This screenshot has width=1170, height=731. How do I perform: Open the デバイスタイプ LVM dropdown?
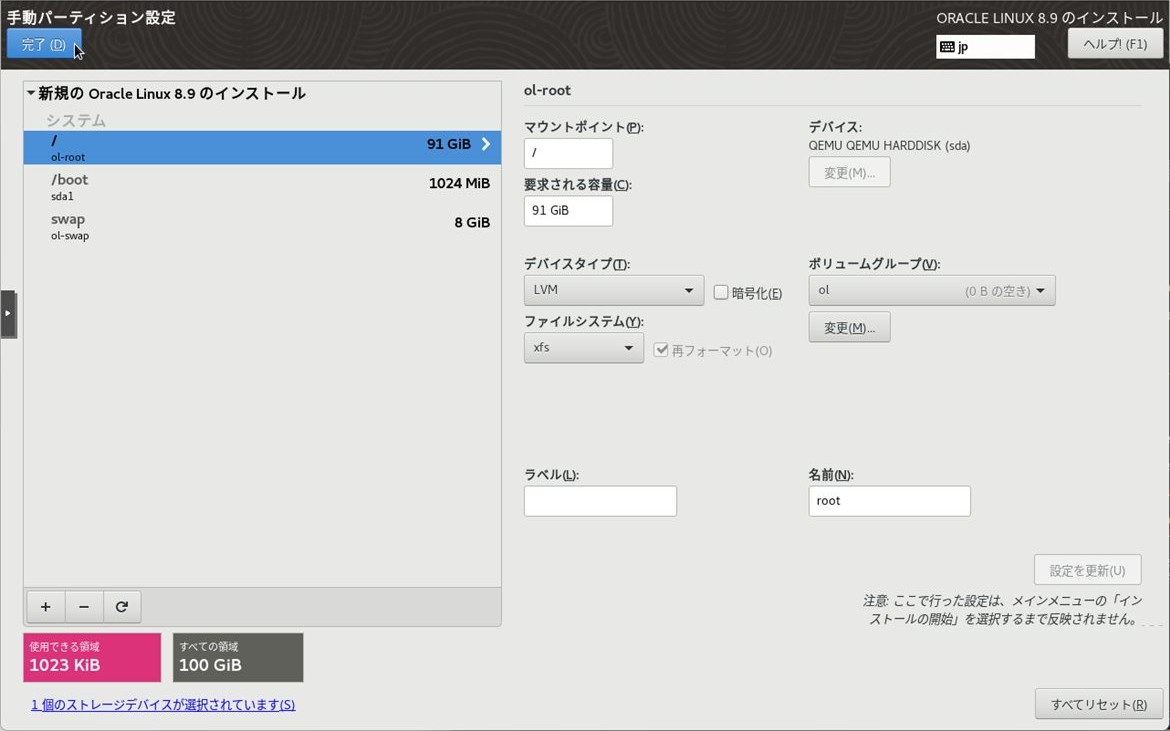pyautogui.click(x=613, y=290)
